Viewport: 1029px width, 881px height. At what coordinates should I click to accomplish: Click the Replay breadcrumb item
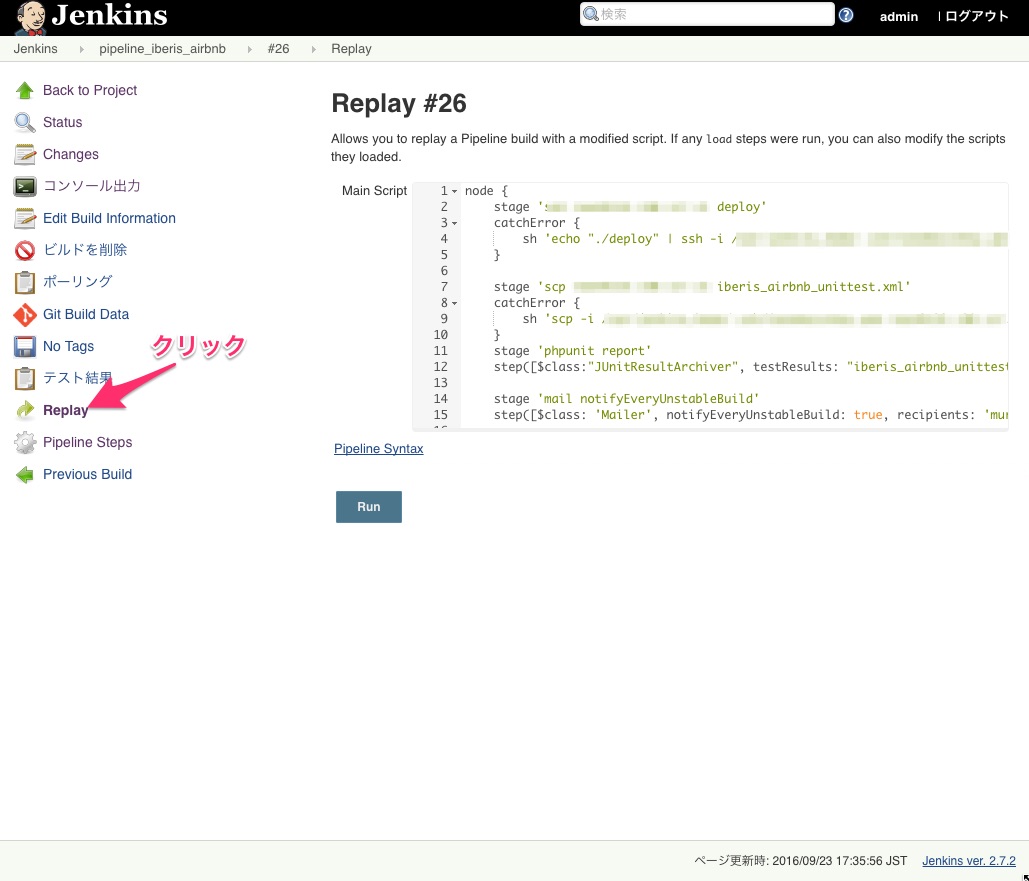click(351, 49)
